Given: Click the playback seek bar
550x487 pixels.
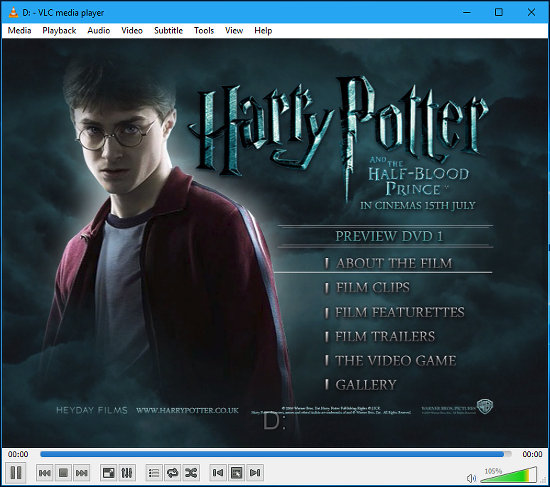Looking at the screenshot, I should point(275,454).
